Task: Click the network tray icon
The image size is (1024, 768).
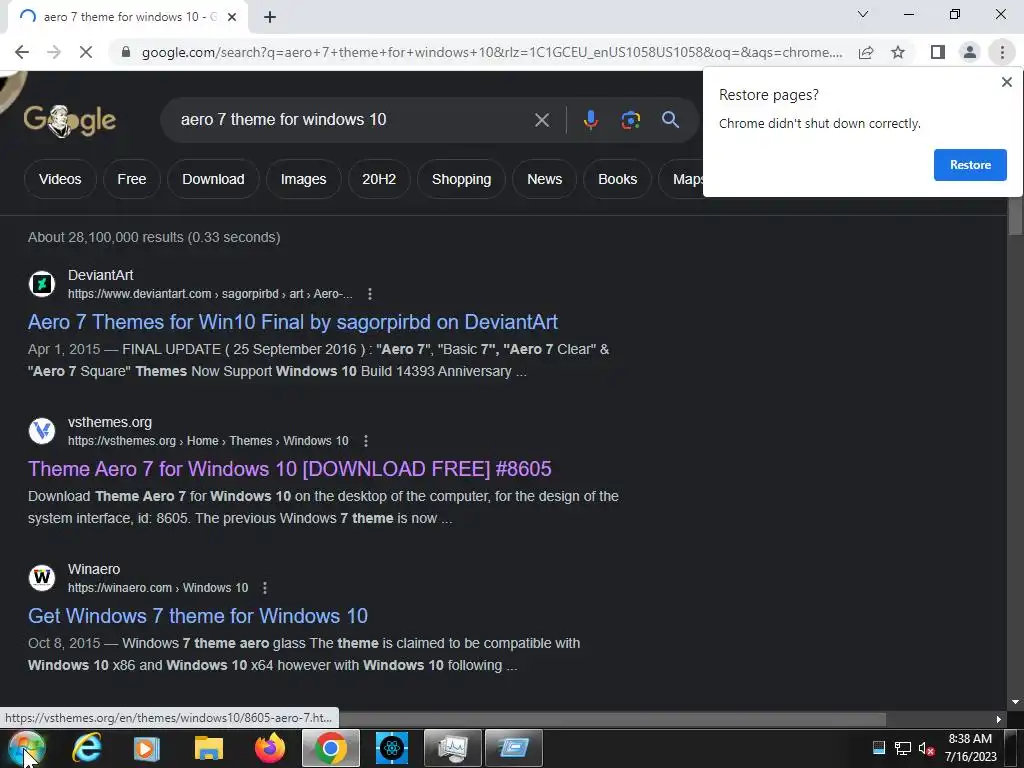Action: (903, 748)
